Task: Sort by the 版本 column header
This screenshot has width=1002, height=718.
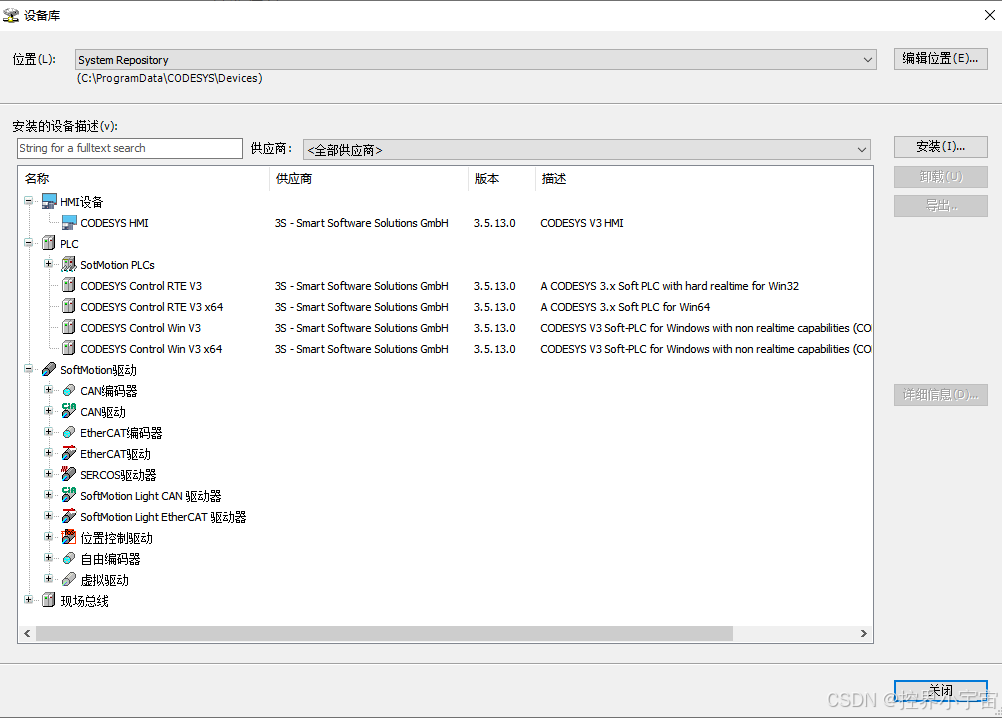Action: click(x=502, y=179)
